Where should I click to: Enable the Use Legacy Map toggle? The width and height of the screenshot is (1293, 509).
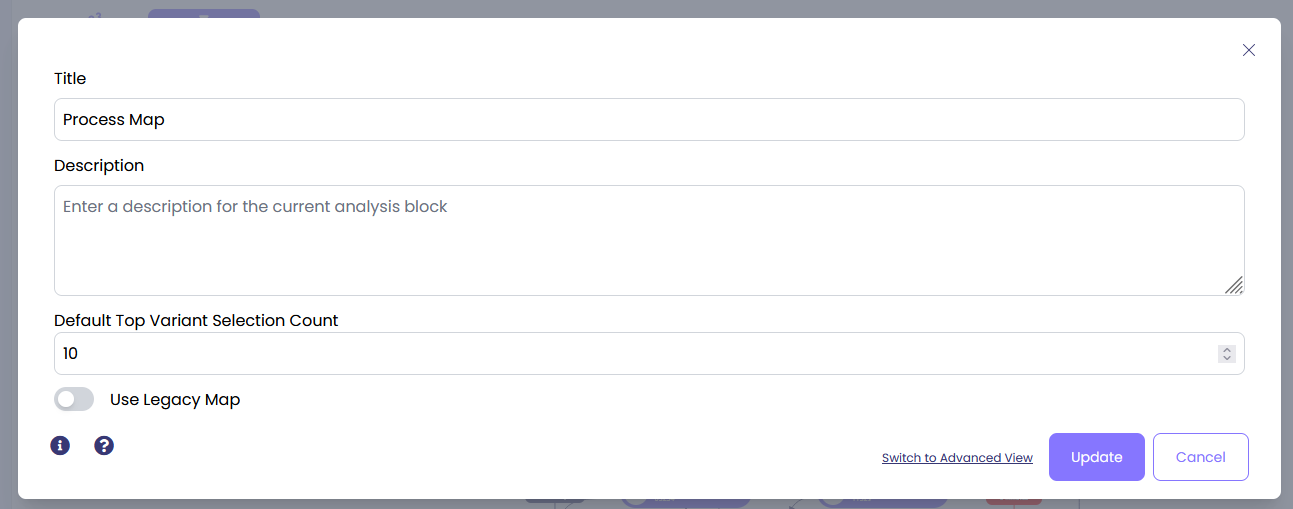click(74, 399)
